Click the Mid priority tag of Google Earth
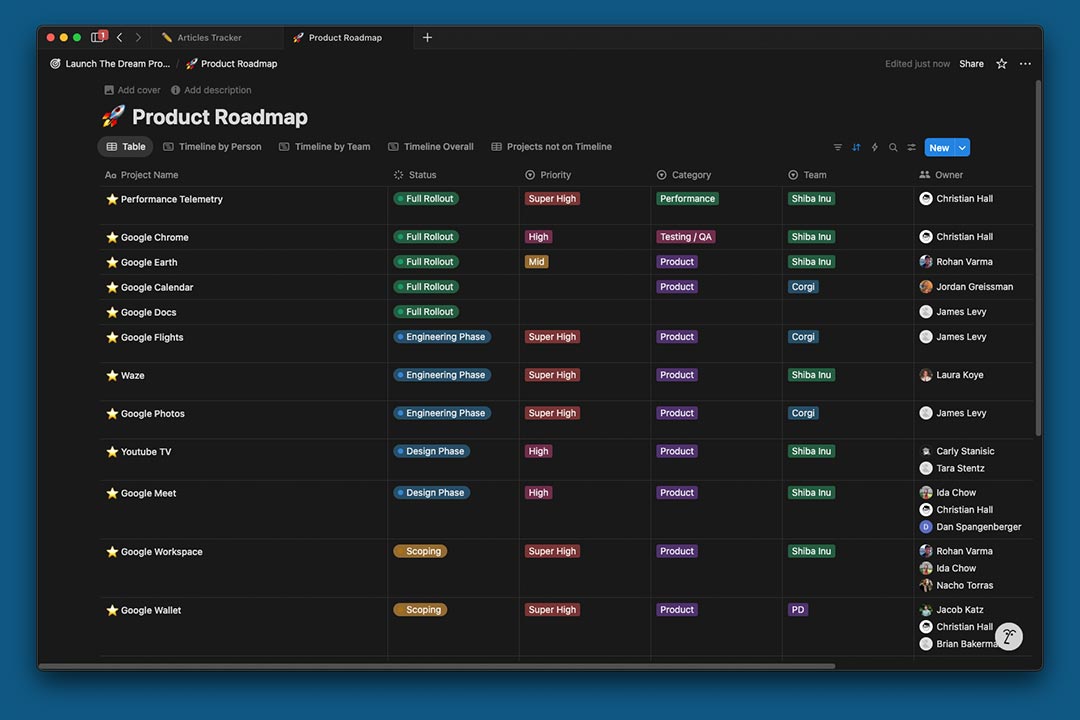This screenshot has height=720, width=1080. click(x=537, y=262)
